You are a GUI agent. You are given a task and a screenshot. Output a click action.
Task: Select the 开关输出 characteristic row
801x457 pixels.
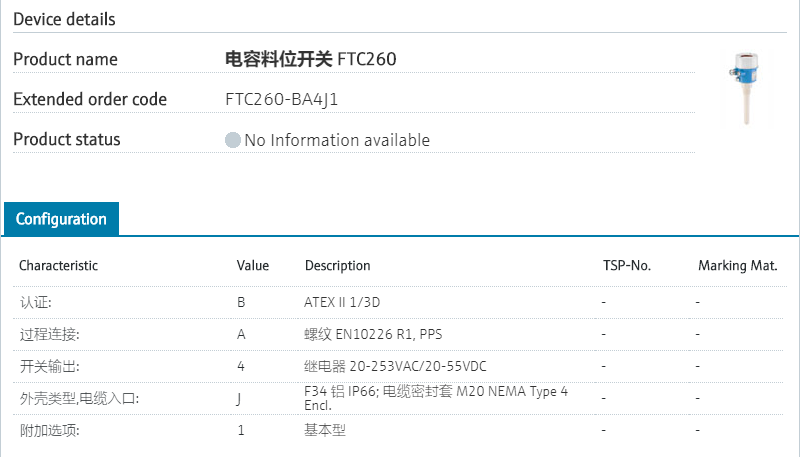[x=49, y=366]
